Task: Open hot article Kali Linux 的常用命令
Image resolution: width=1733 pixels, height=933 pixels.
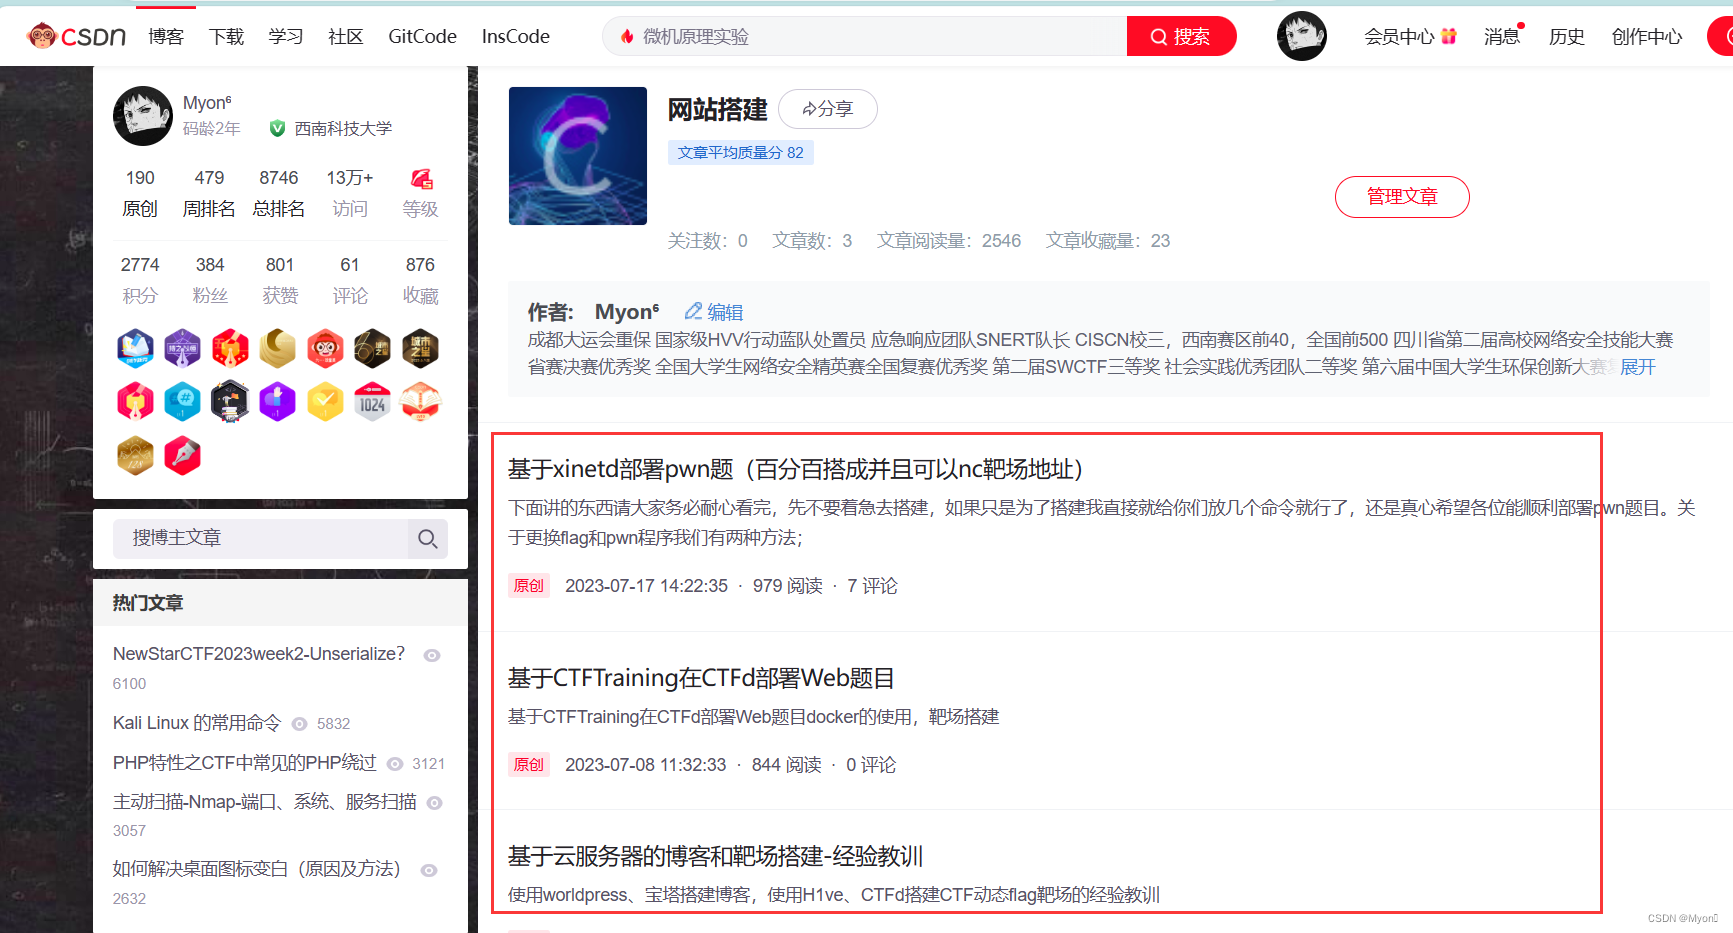Action: click(x=197, y=723)
